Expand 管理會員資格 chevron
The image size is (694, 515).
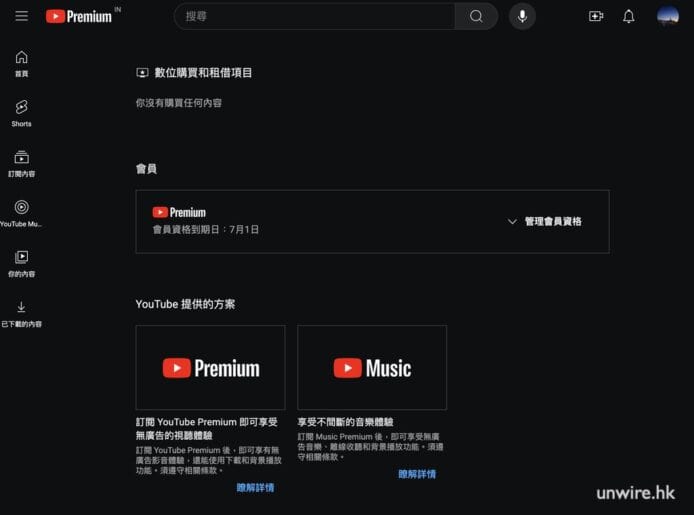(512, 222)
